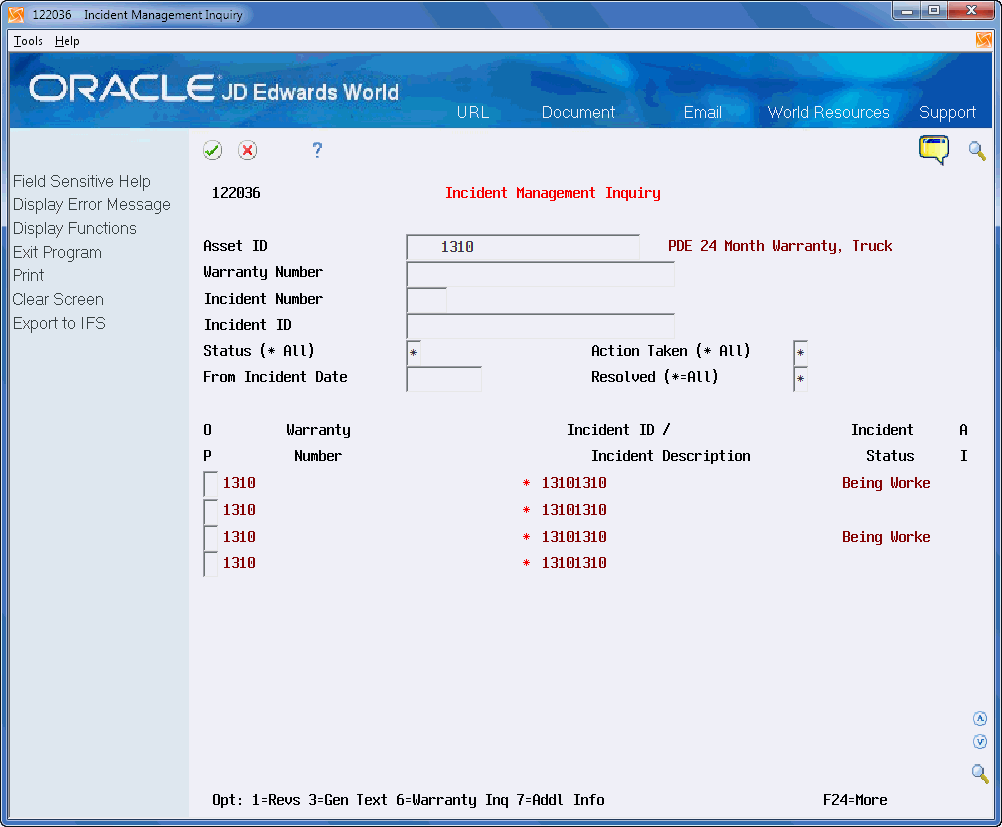Viewport: 1002px width, 827px height.
Task: Click the magnifier icon beside chat bubble
Action: [976, 151]
